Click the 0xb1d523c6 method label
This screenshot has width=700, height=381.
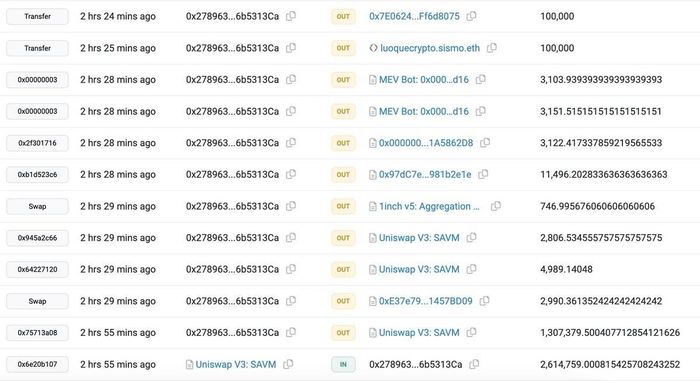point(38,175)
